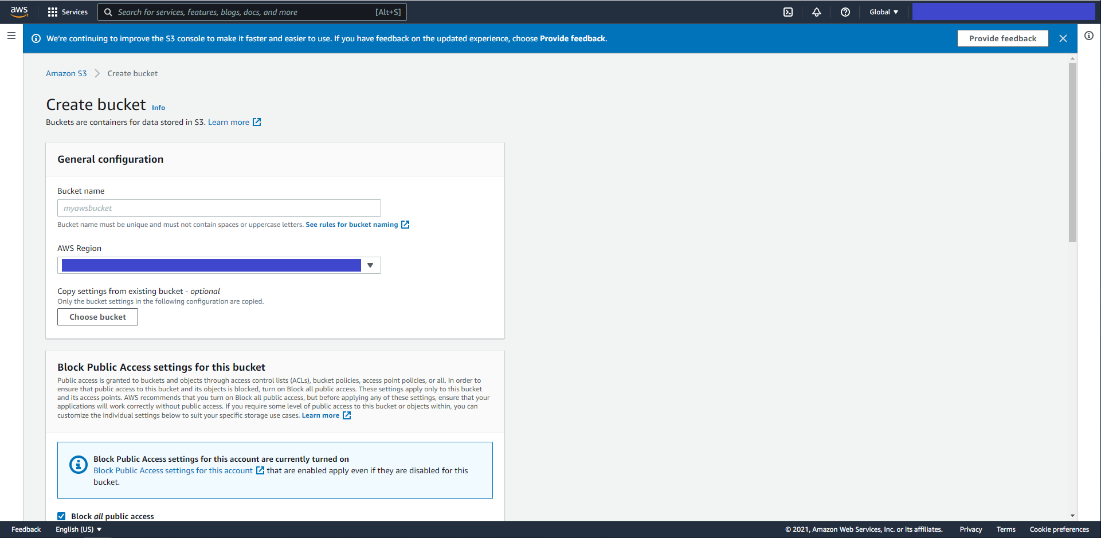This screenshot has width=1101, height=538.
Task: Go to Amazon S3 breadcrumb
Action: 66,73
